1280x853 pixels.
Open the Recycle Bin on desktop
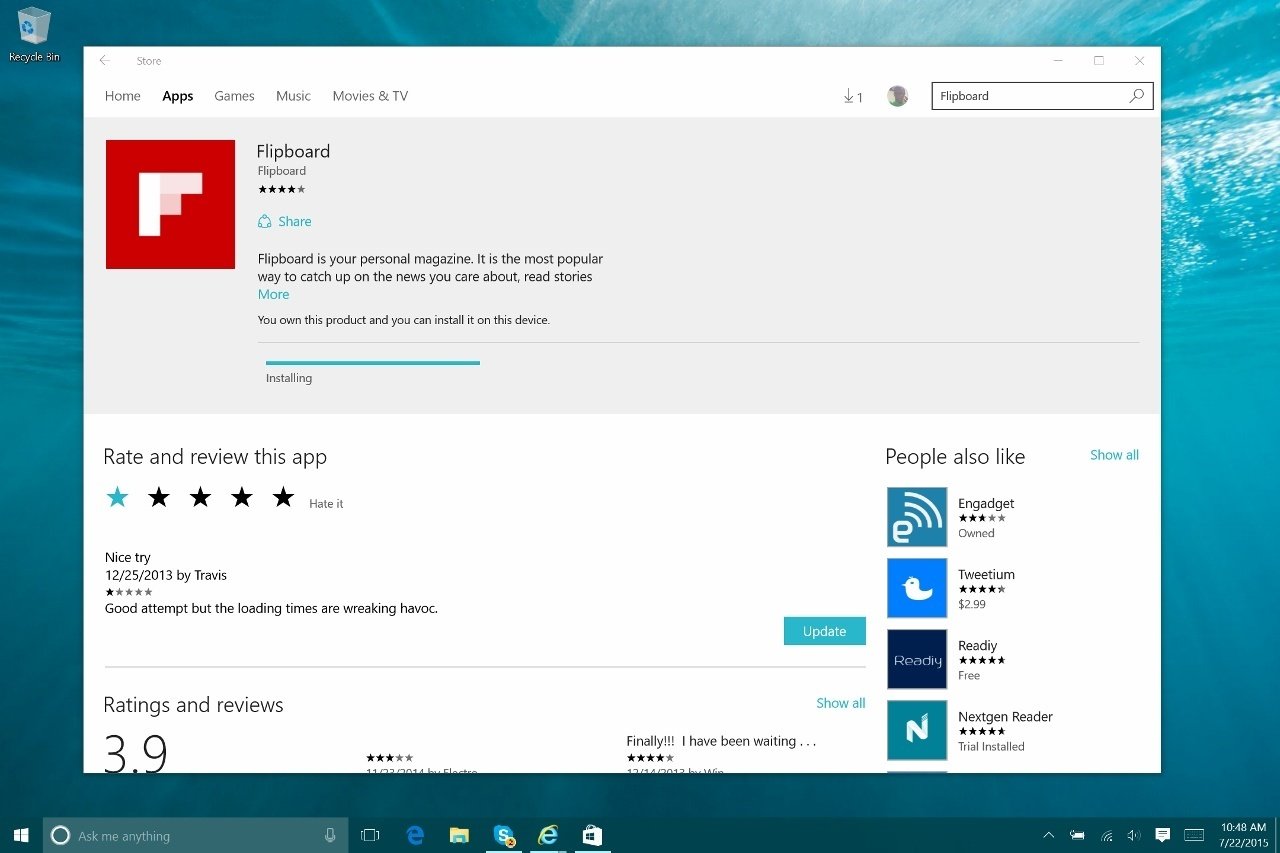click(34, 34)
